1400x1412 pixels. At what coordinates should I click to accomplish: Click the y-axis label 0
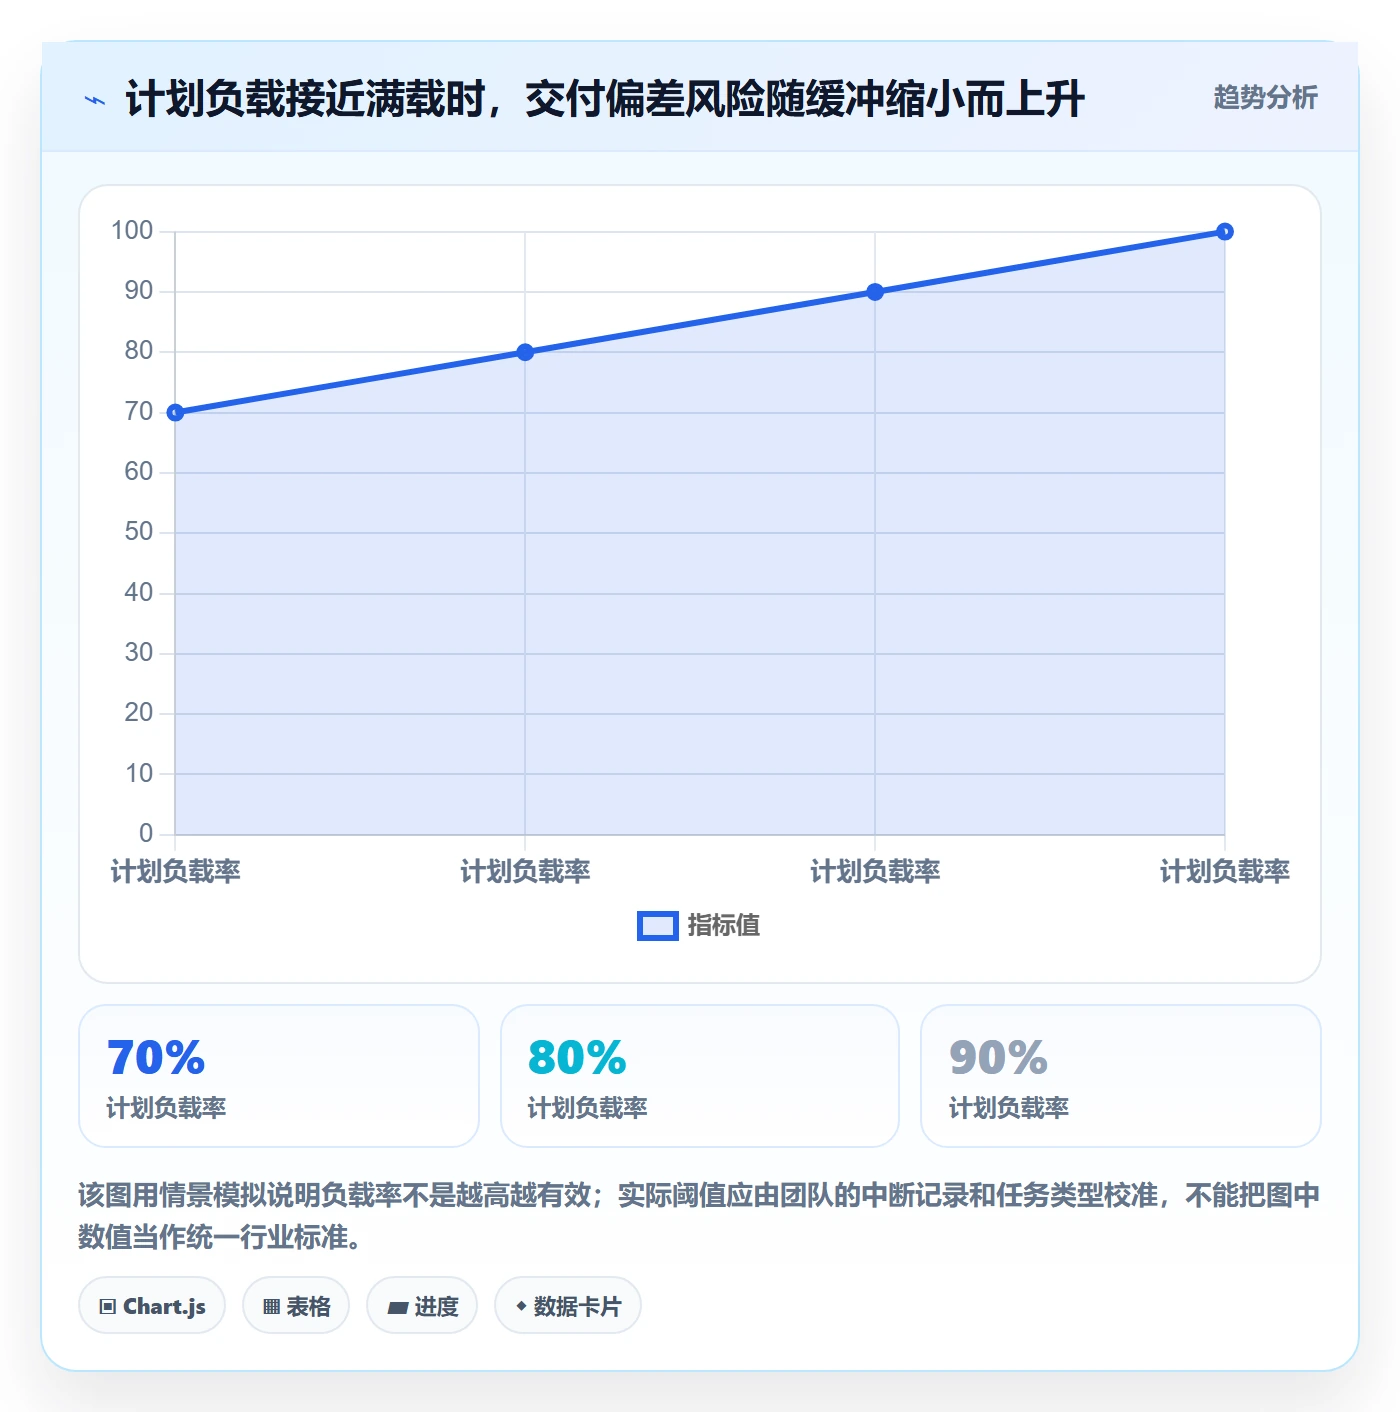[x=146, y=833]
